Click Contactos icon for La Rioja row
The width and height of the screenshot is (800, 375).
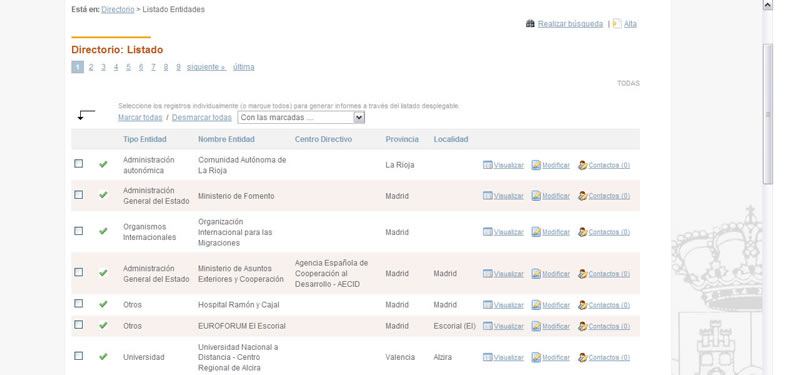[583, 165]
